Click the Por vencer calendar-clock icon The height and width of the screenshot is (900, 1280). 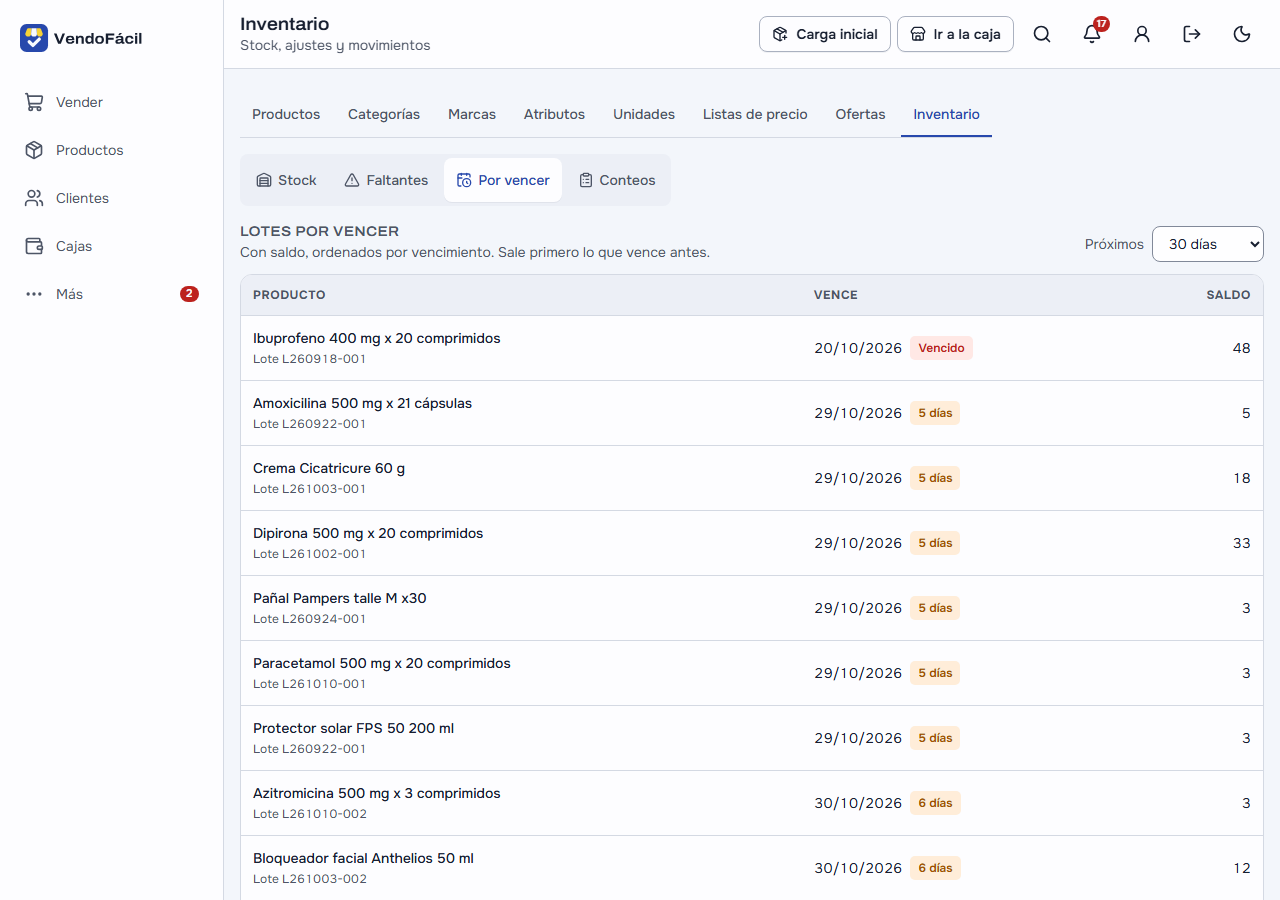point(464,180)
